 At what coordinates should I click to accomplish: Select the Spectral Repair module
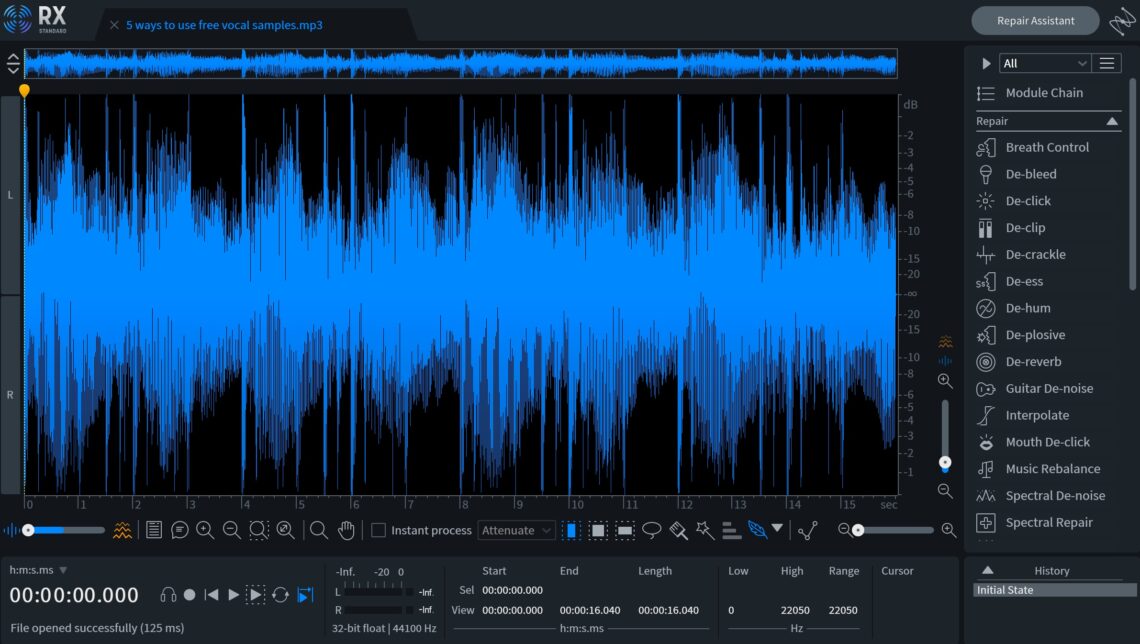(x=1050, y=522)
